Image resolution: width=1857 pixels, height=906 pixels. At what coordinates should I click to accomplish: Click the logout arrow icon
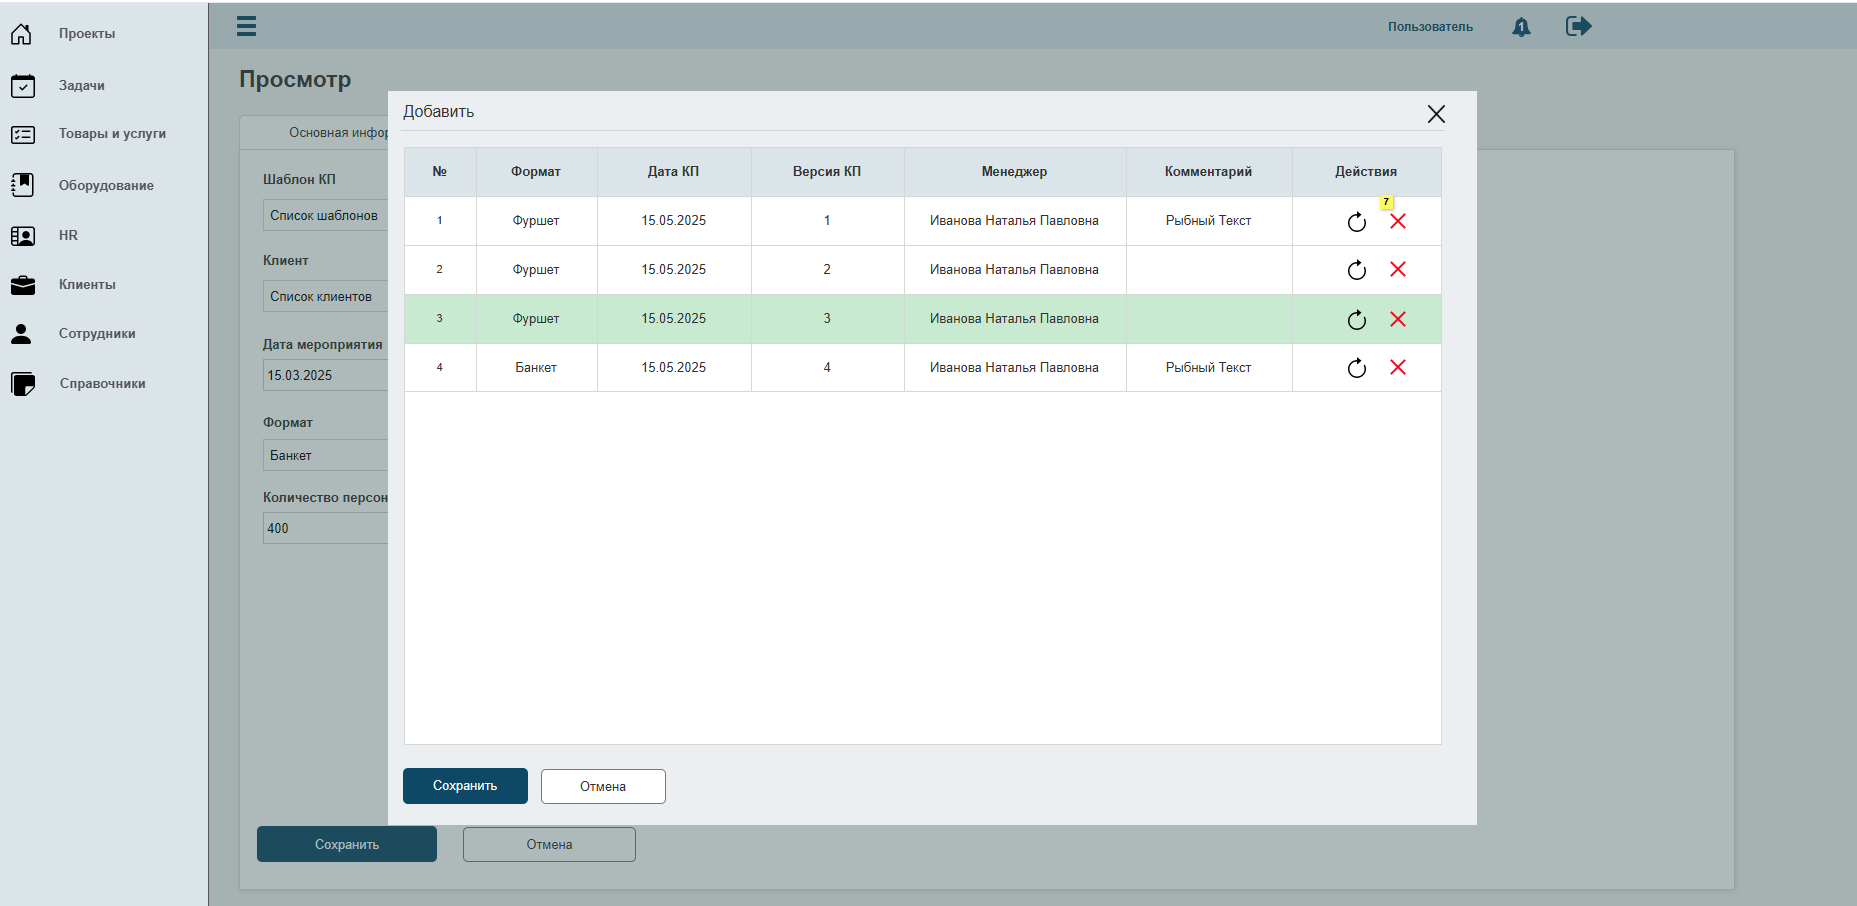[1578, 26]
